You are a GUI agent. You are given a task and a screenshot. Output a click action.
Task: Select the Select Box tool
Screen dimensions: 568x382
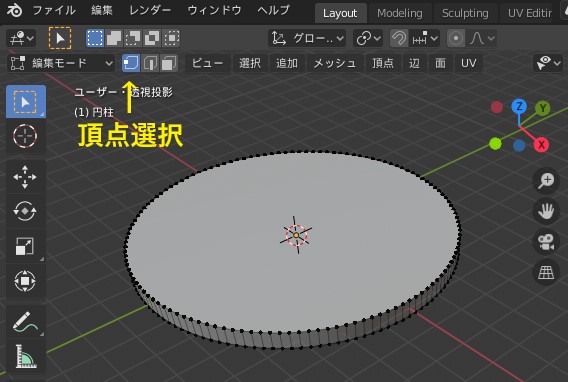click(x=26, y=102)
